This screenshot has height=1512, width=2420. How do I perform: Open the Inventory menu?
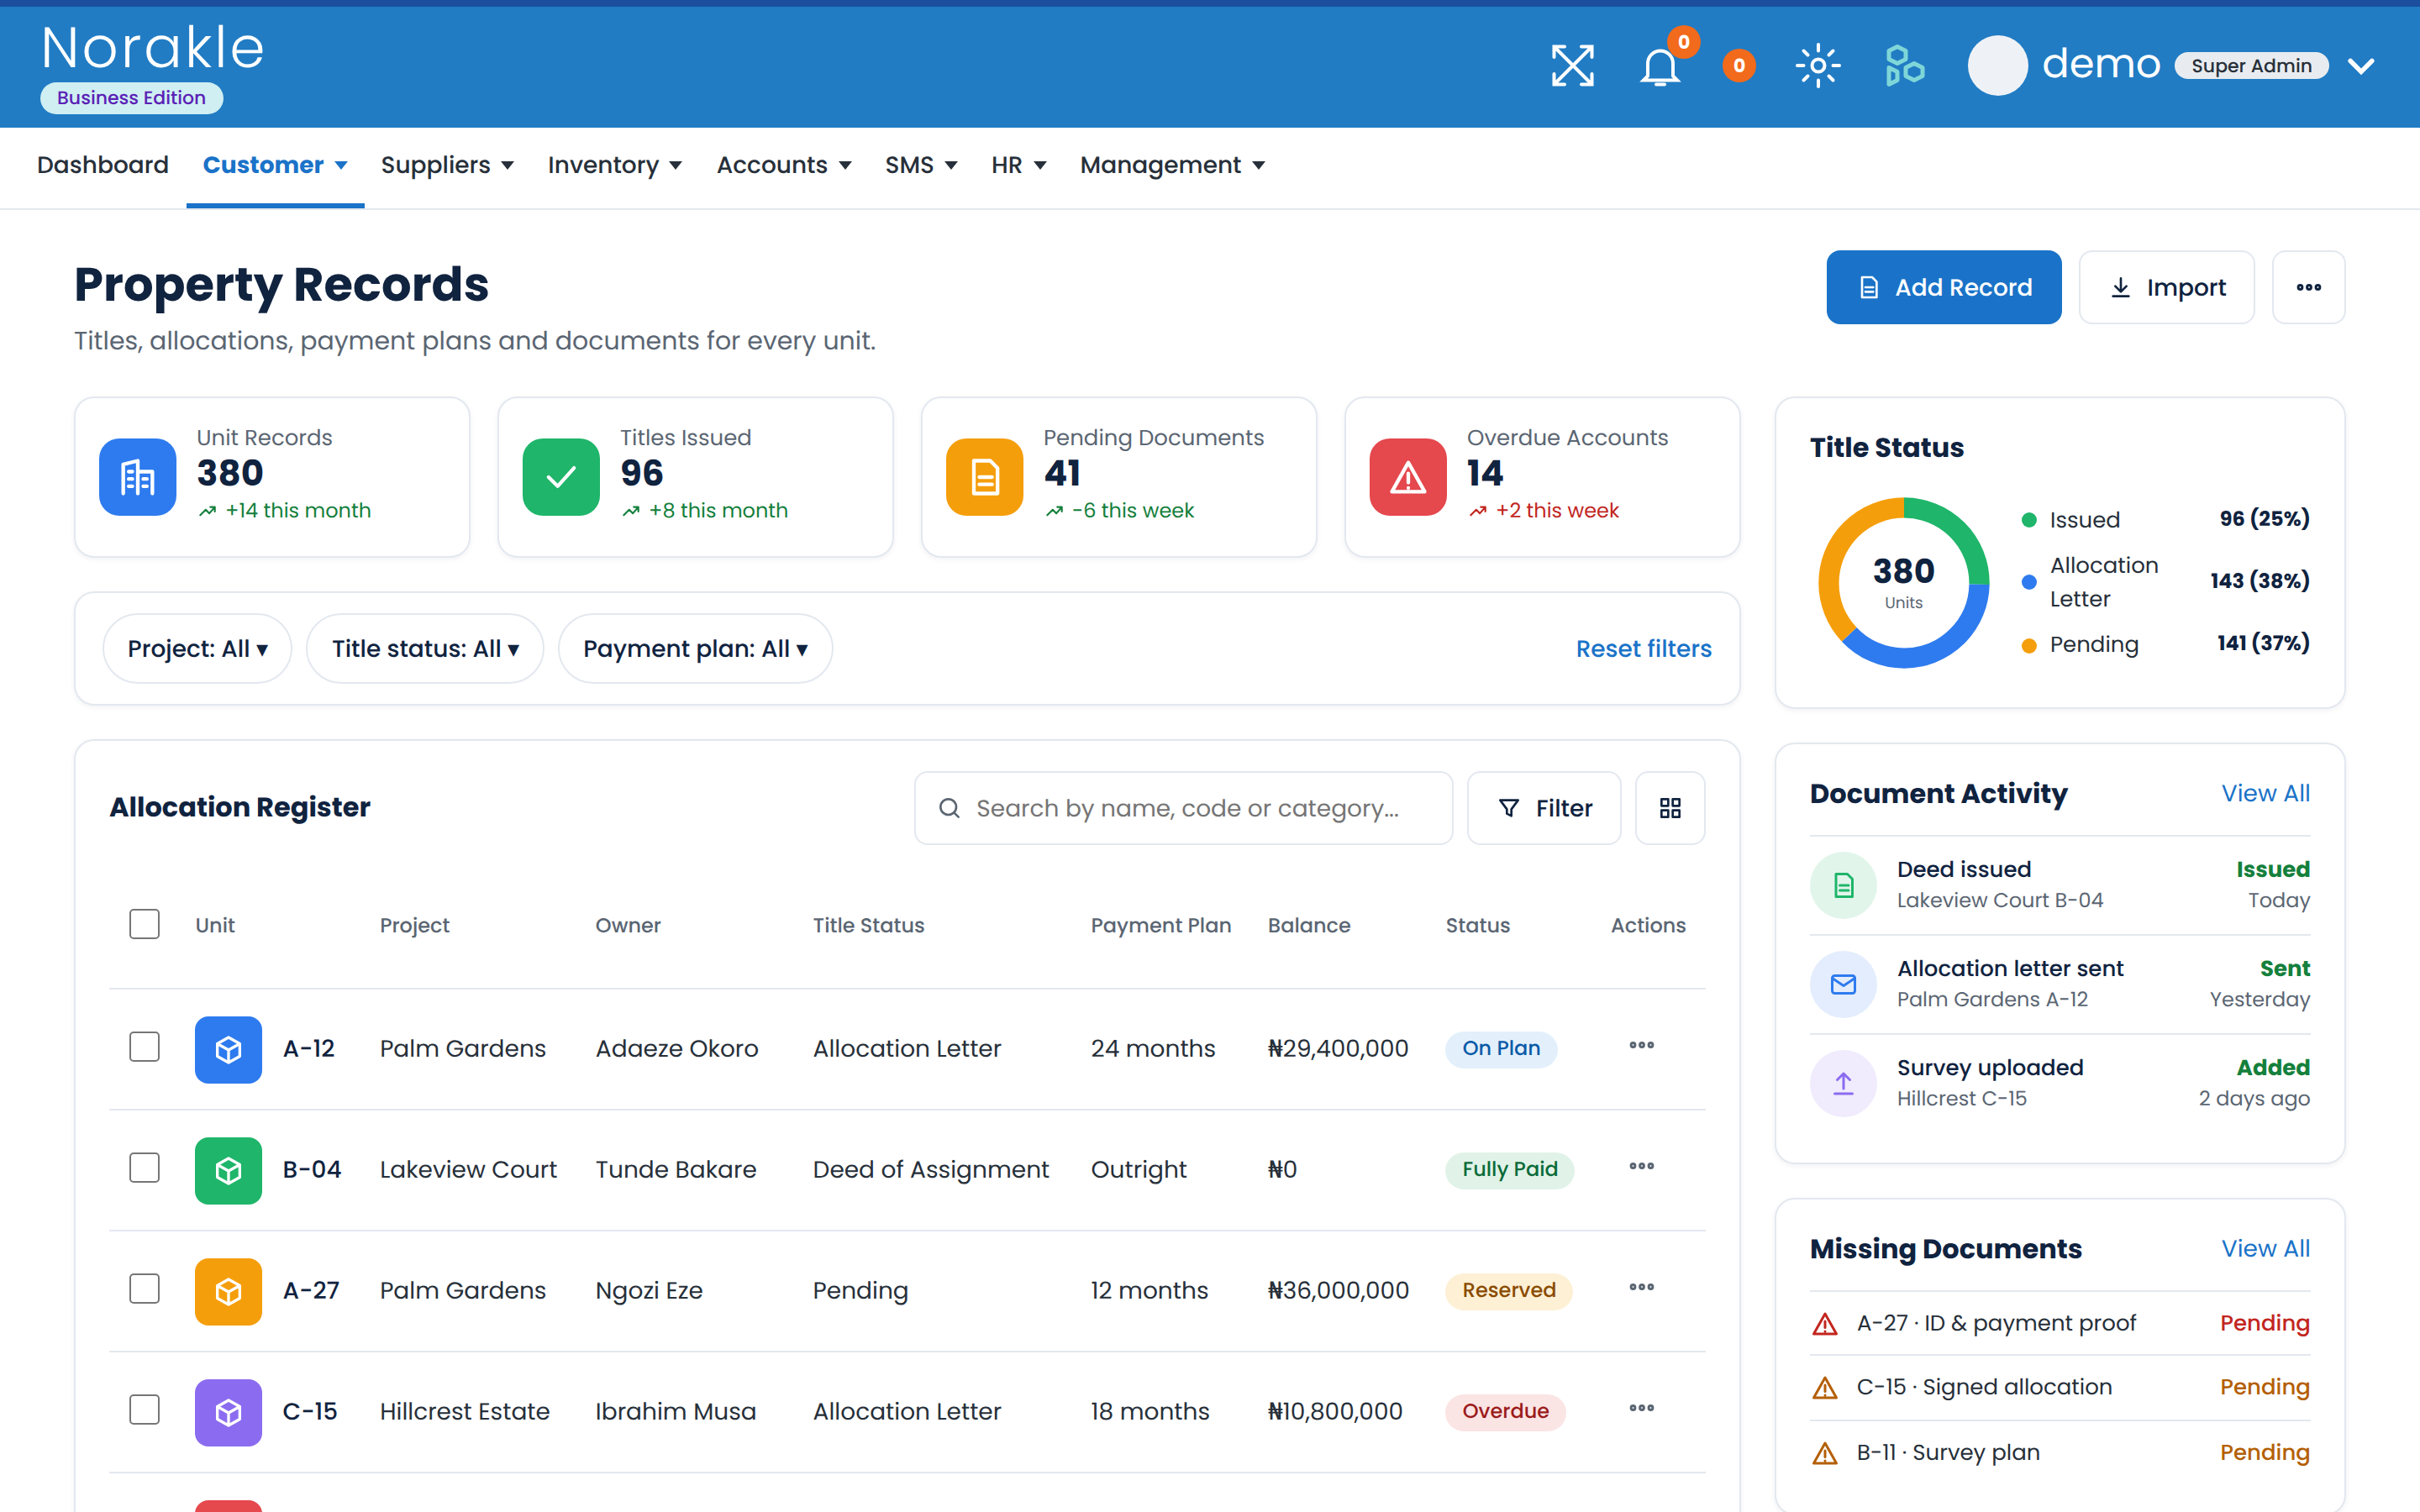pos(614,165)
